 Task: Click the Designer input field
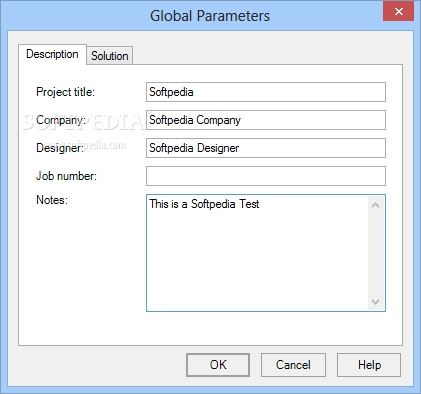tap(266, 148)
